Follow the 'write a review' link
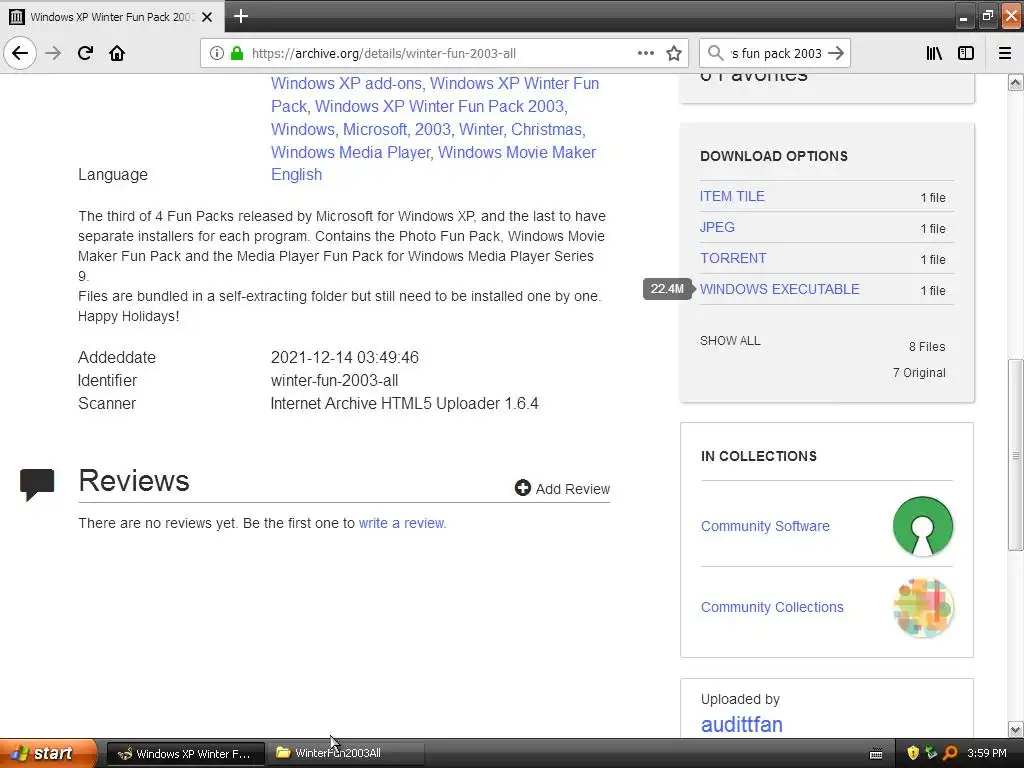The height and width of the screenshot is (768, 1024). tap(402, 523)
